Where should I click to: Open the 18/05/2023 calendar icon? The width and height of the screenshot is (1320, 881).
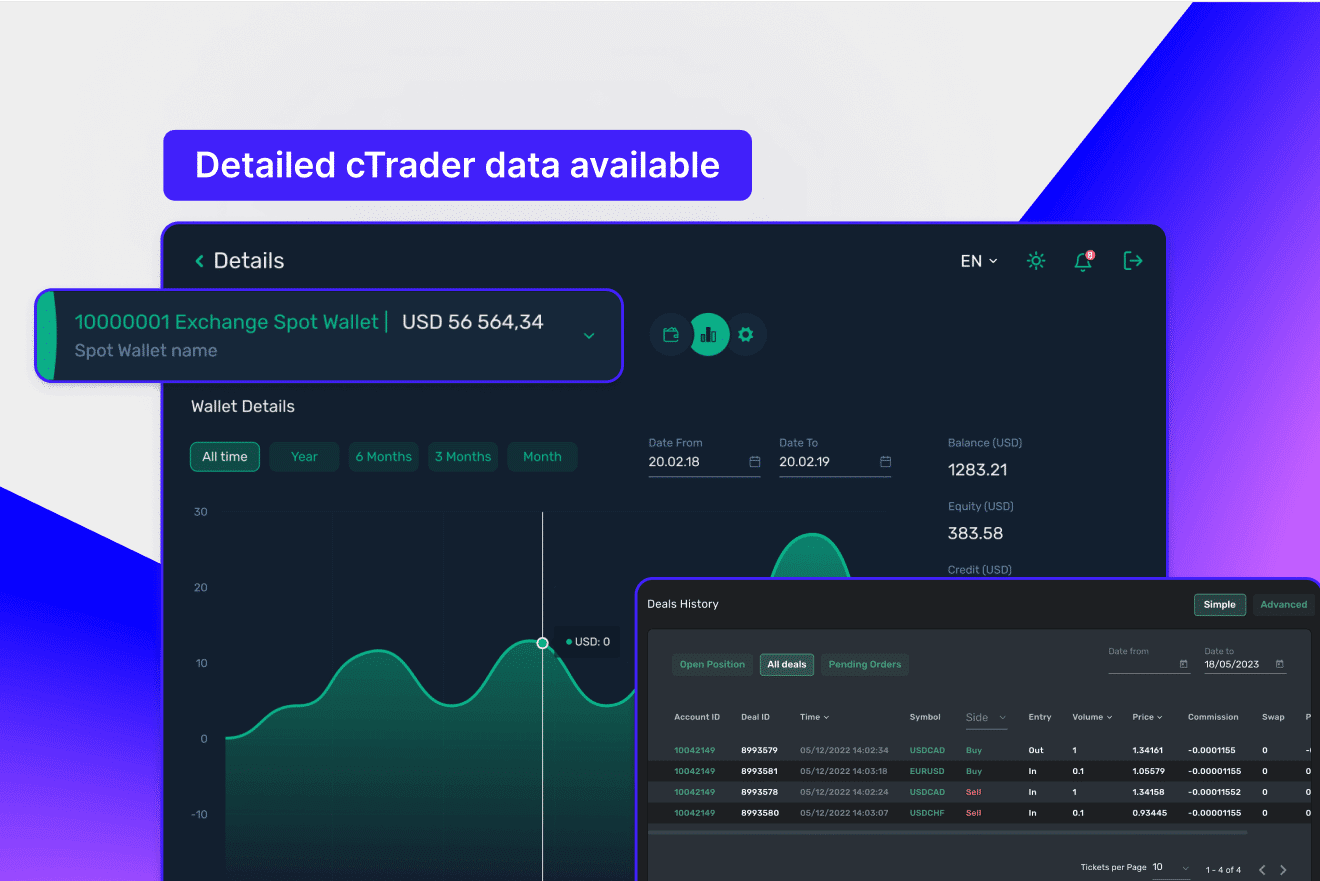tap(1280, 664)
